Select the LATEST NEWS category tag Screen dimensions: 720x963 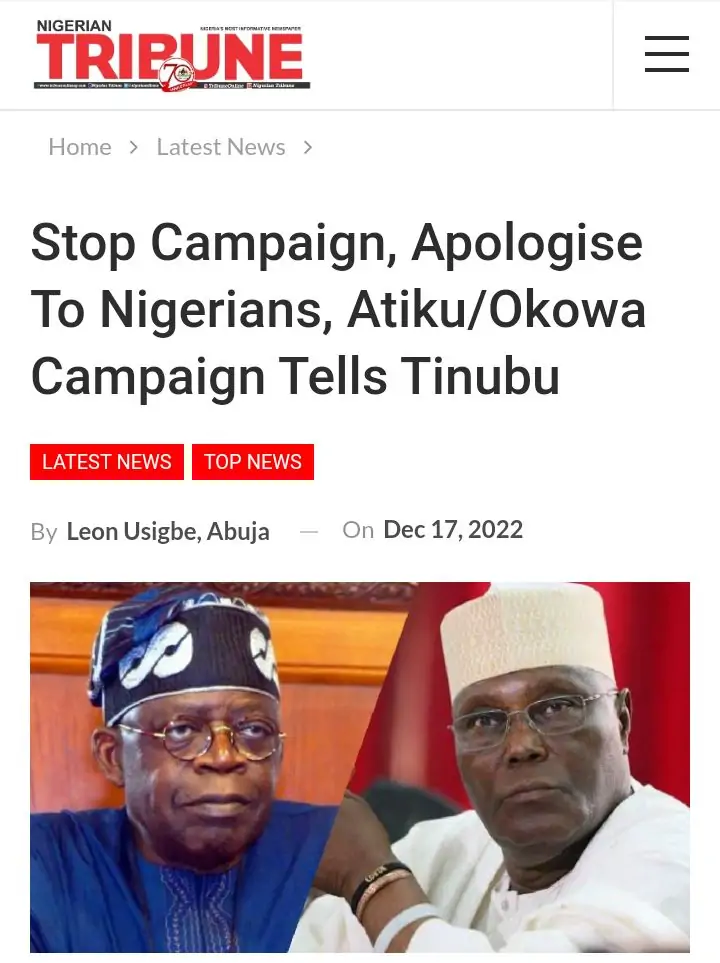107,462
